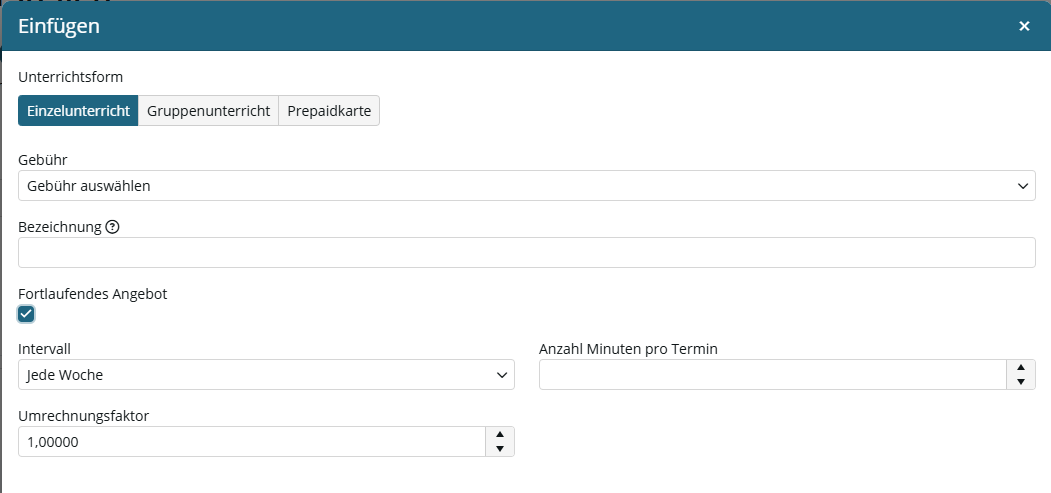The height and width of the screenshot is (493, 1051).
Task: Select the Einzelunterricht option
Action: (78, 111)
